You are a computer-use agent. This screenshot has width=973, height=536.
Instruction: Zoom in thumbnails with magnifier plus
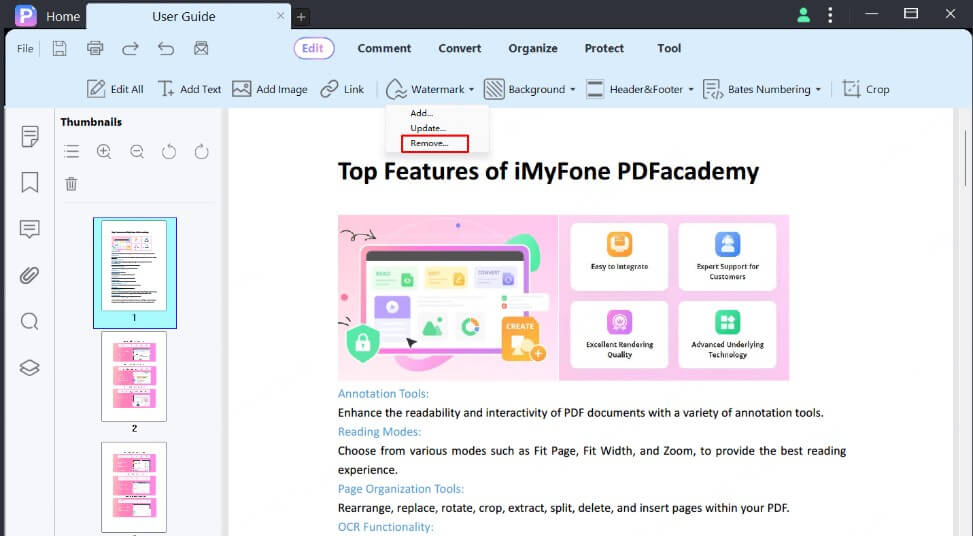click(x=104, y=151)
